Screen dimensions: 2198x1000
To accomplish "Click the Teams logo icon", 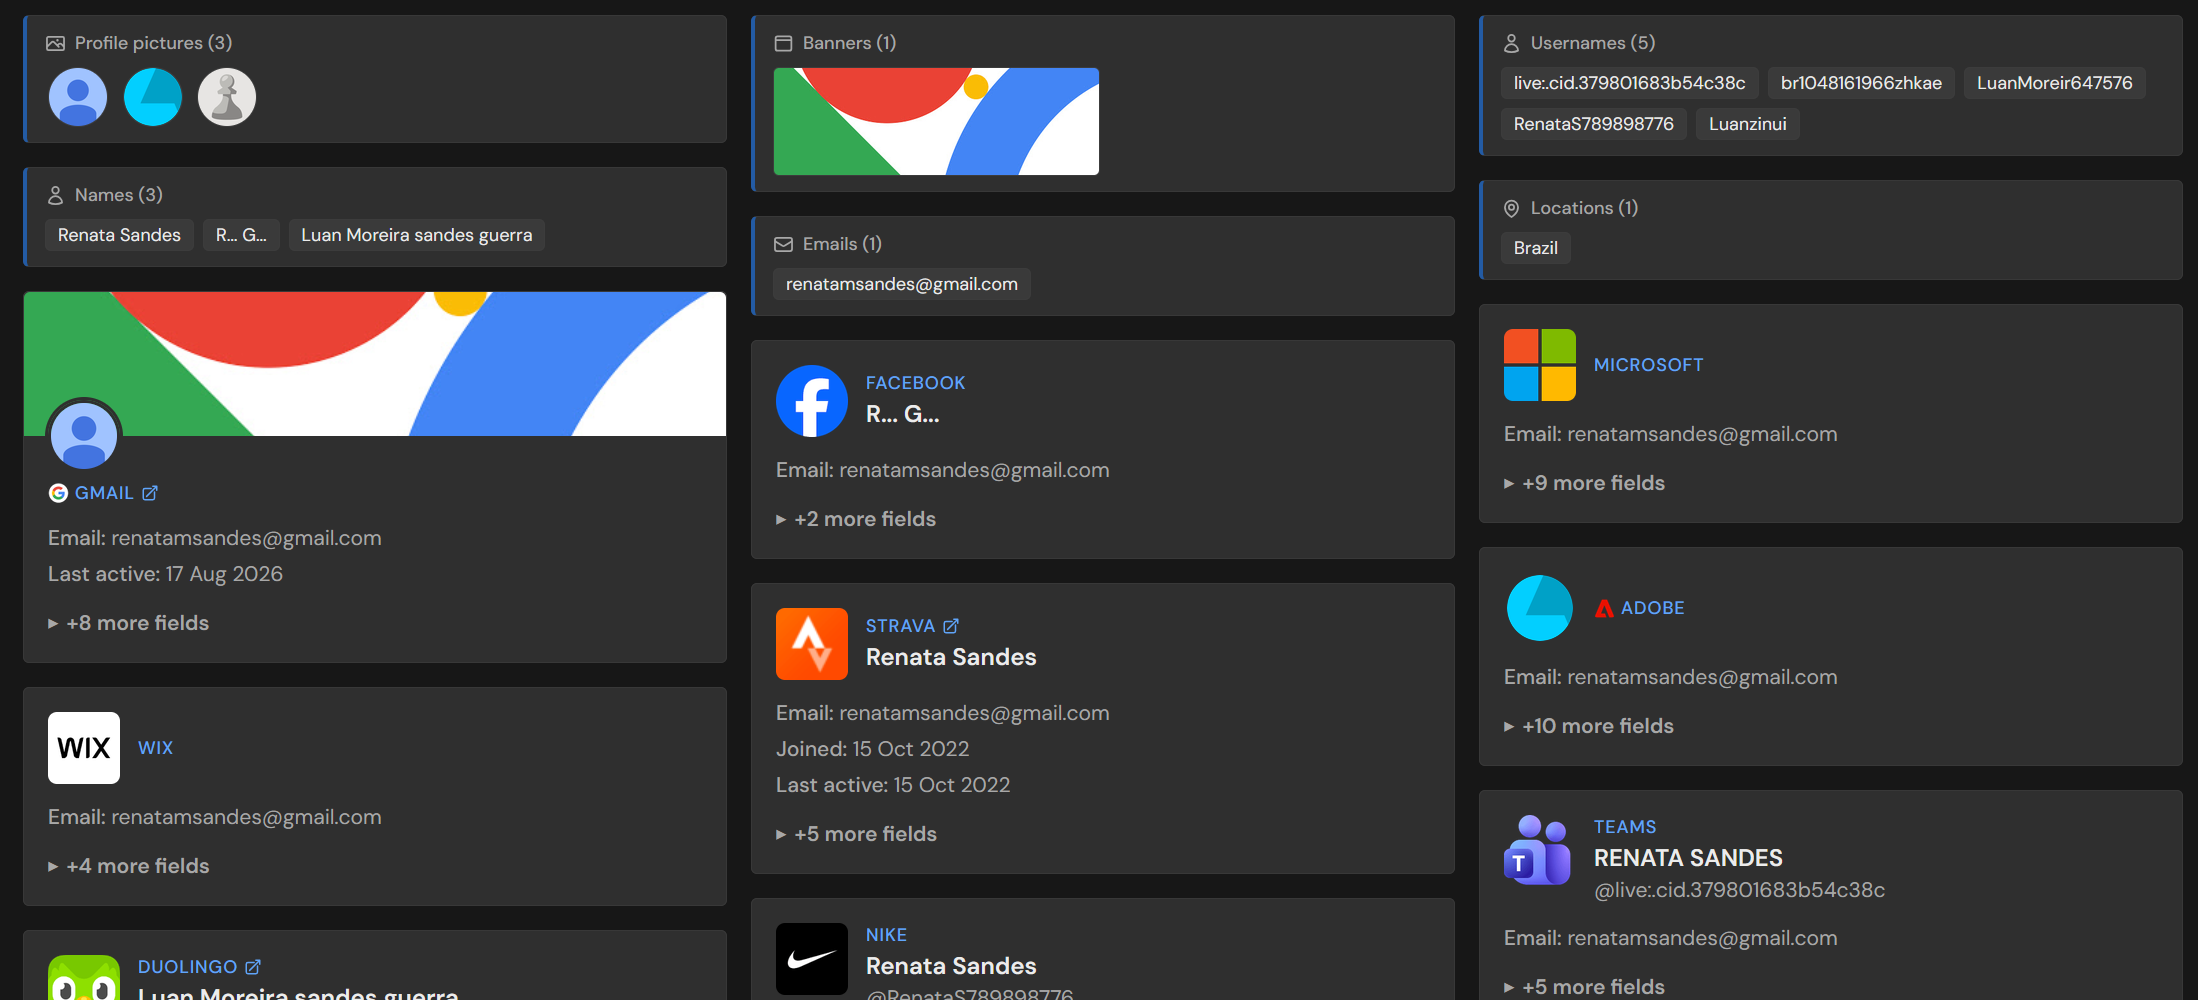I will (1538, 851).
